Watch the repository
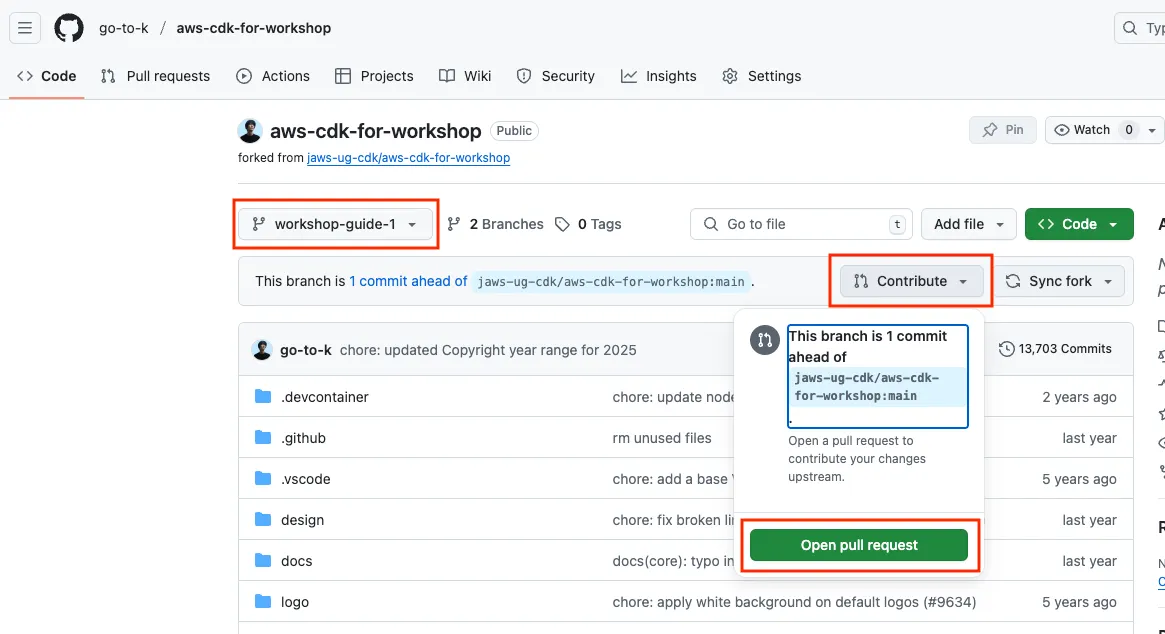1165x634 pixels. [1092, 130]
